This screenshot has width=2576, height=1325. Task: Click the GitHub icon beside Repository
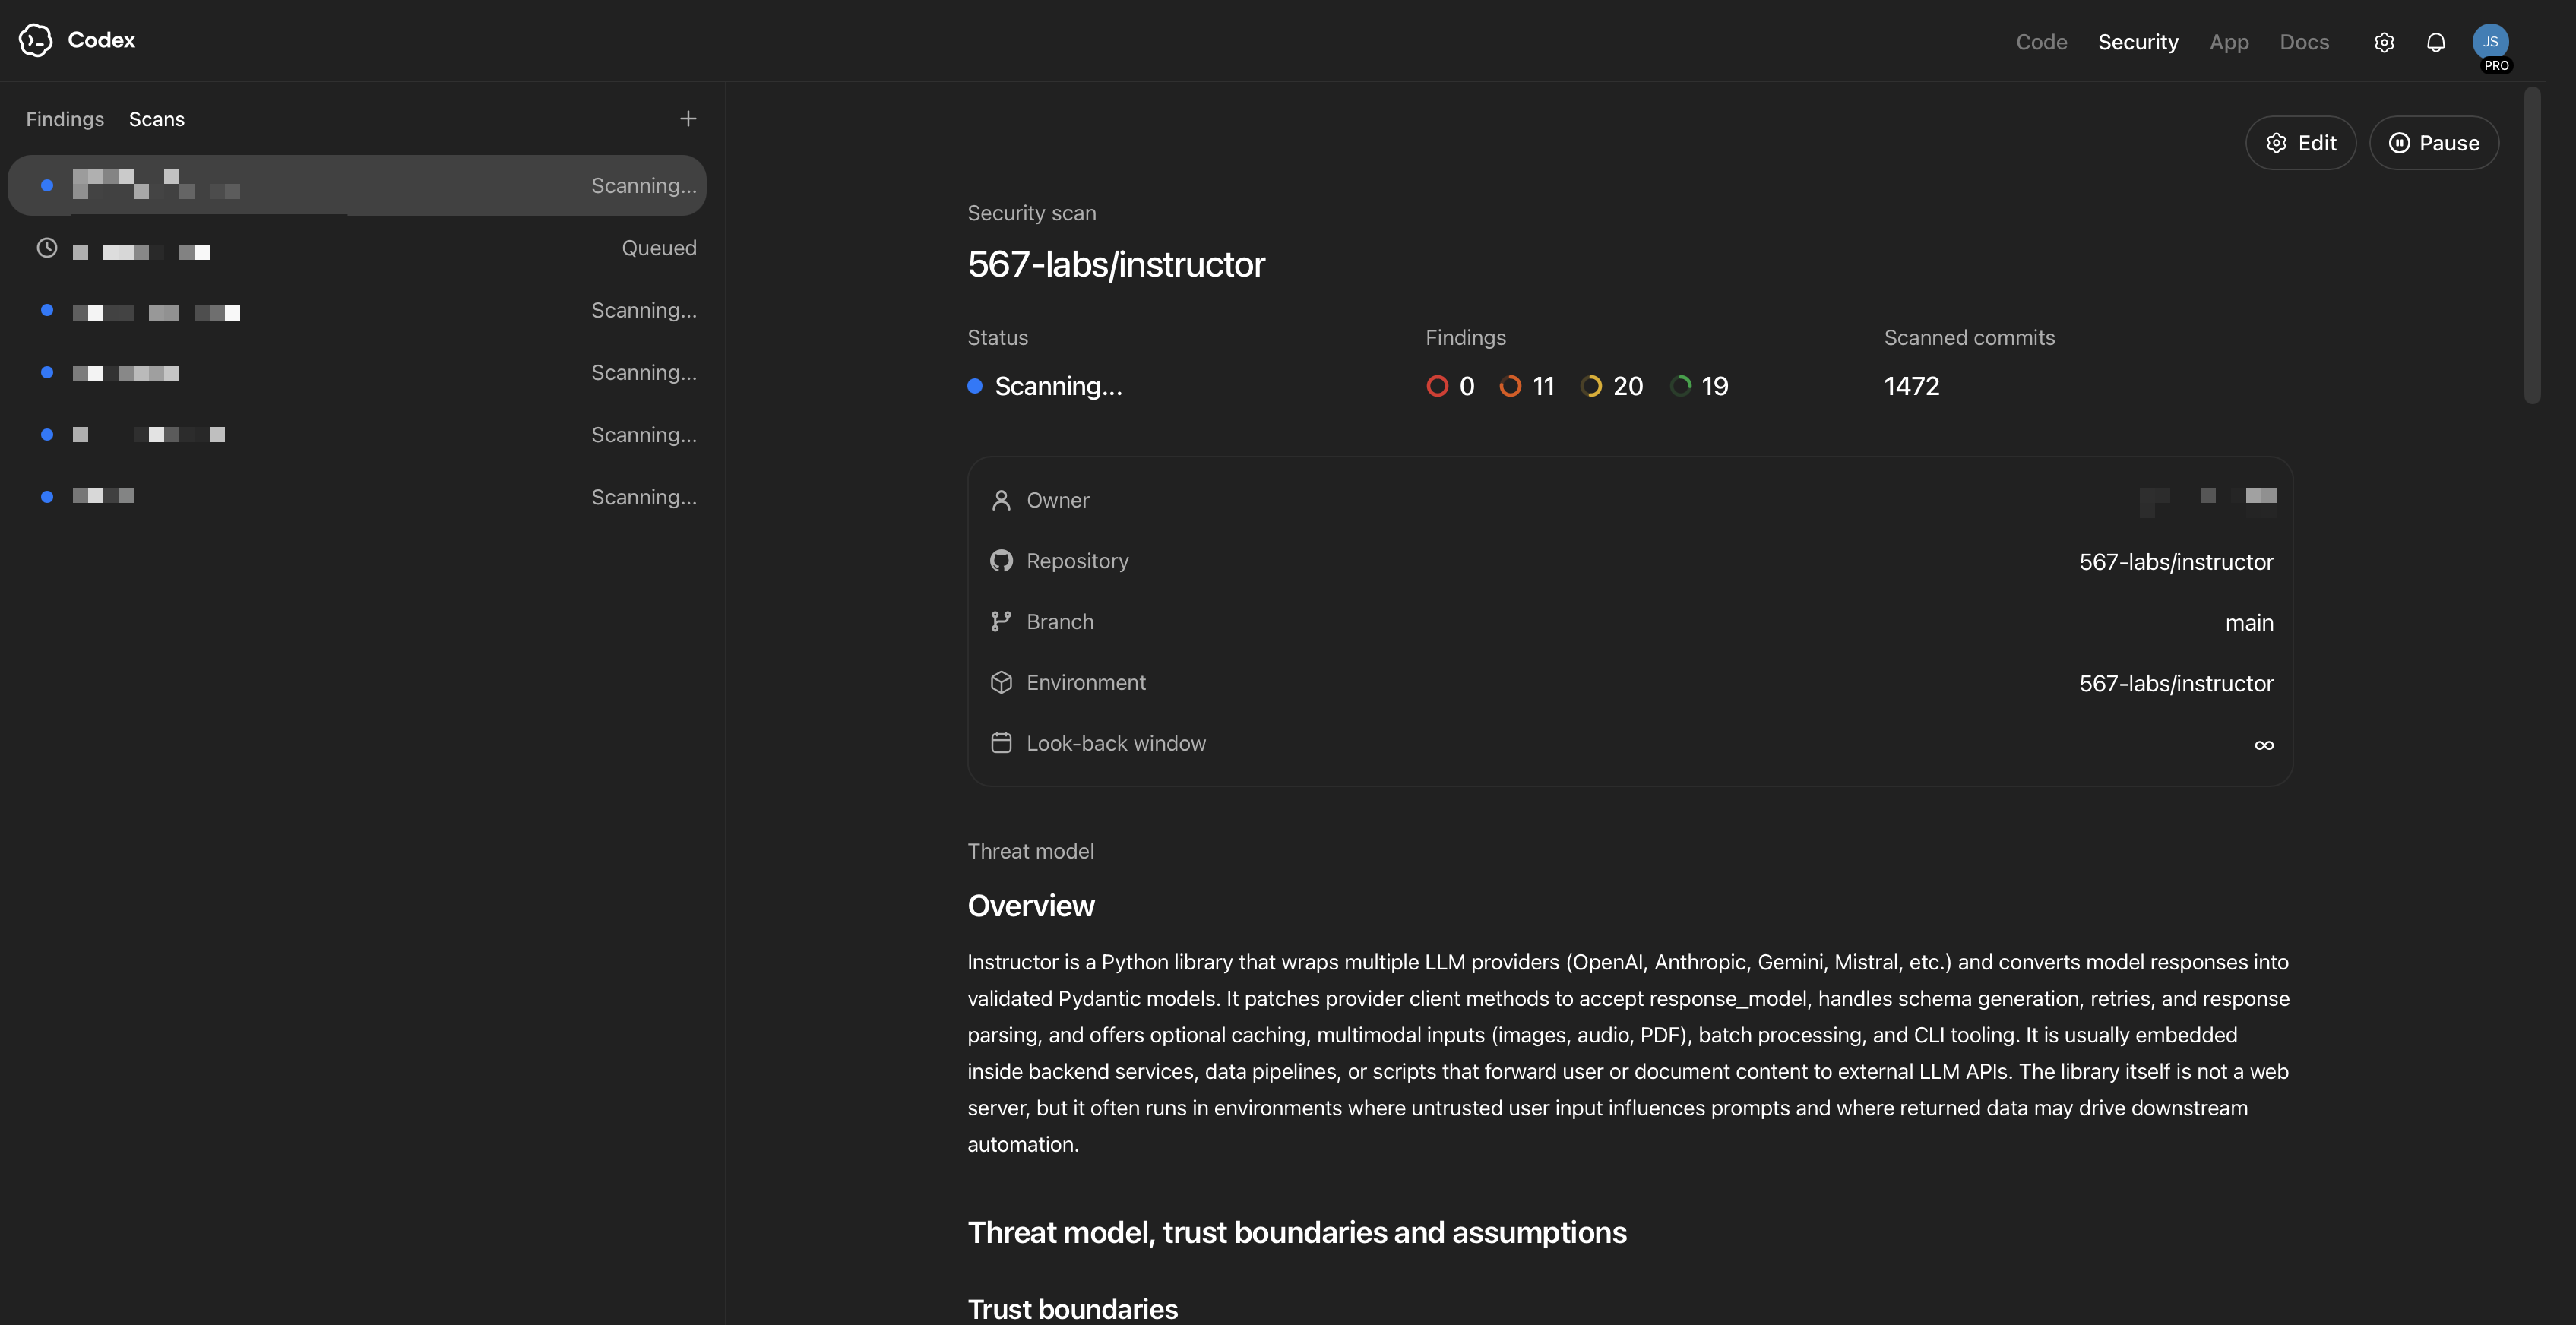click(x=1002, y=561)
